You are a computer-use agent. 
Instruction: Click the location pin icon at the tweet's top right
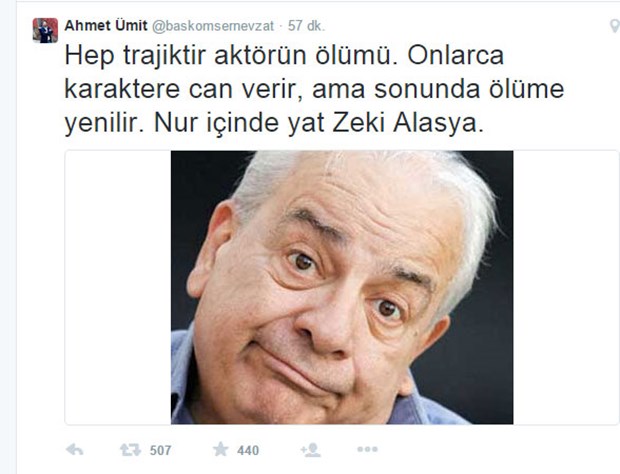click(614, 26)
